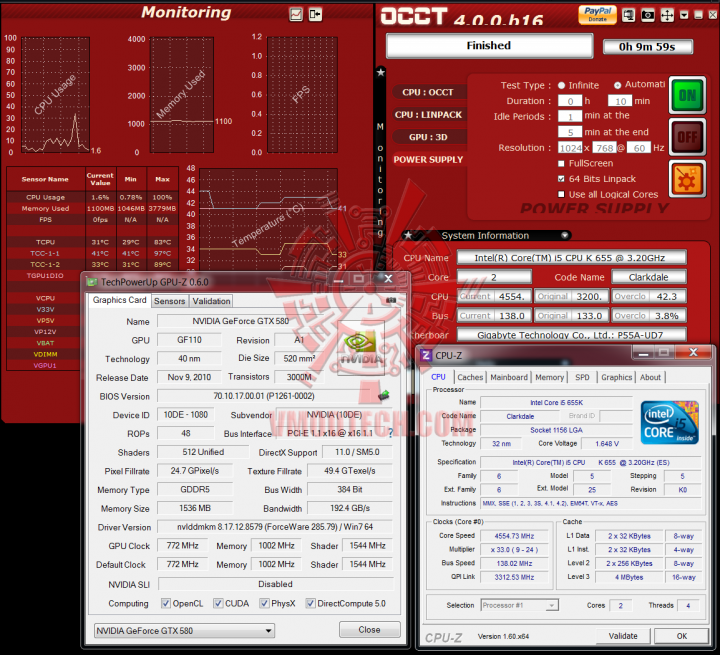Click the NVIDIA logo in GPU-Z
This screenshot has width=720, height=655.
pyautogui.click(x=361, y=348)
